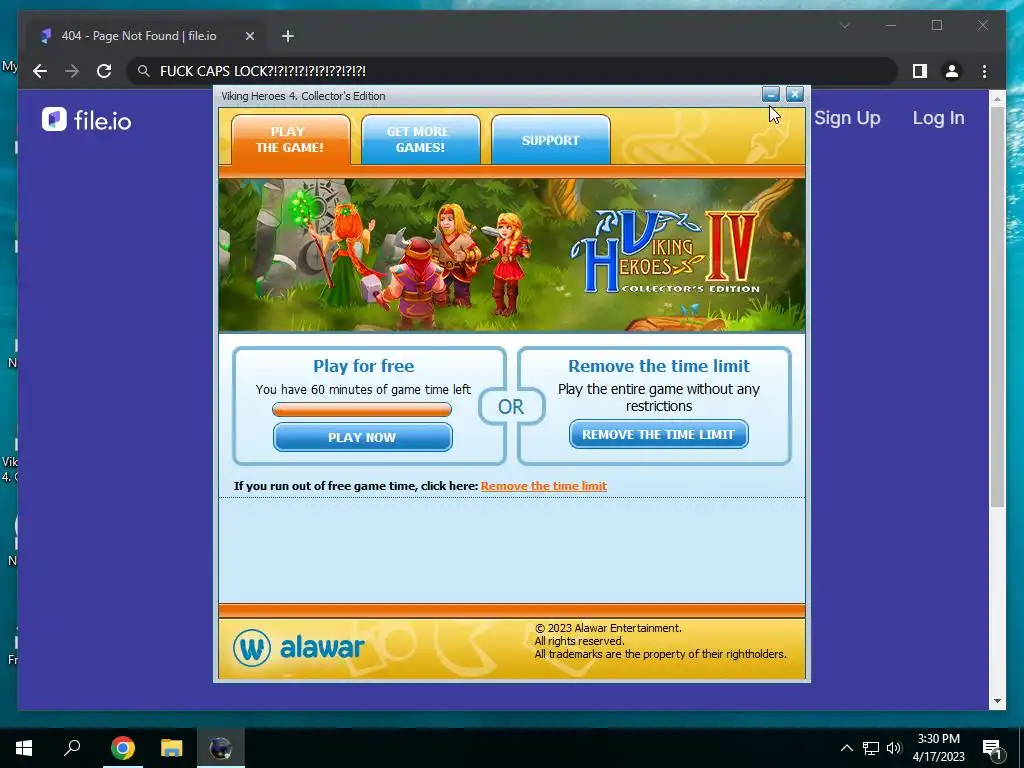Click the Alawar logo in the footer
1024x768 pixels.
298,647
